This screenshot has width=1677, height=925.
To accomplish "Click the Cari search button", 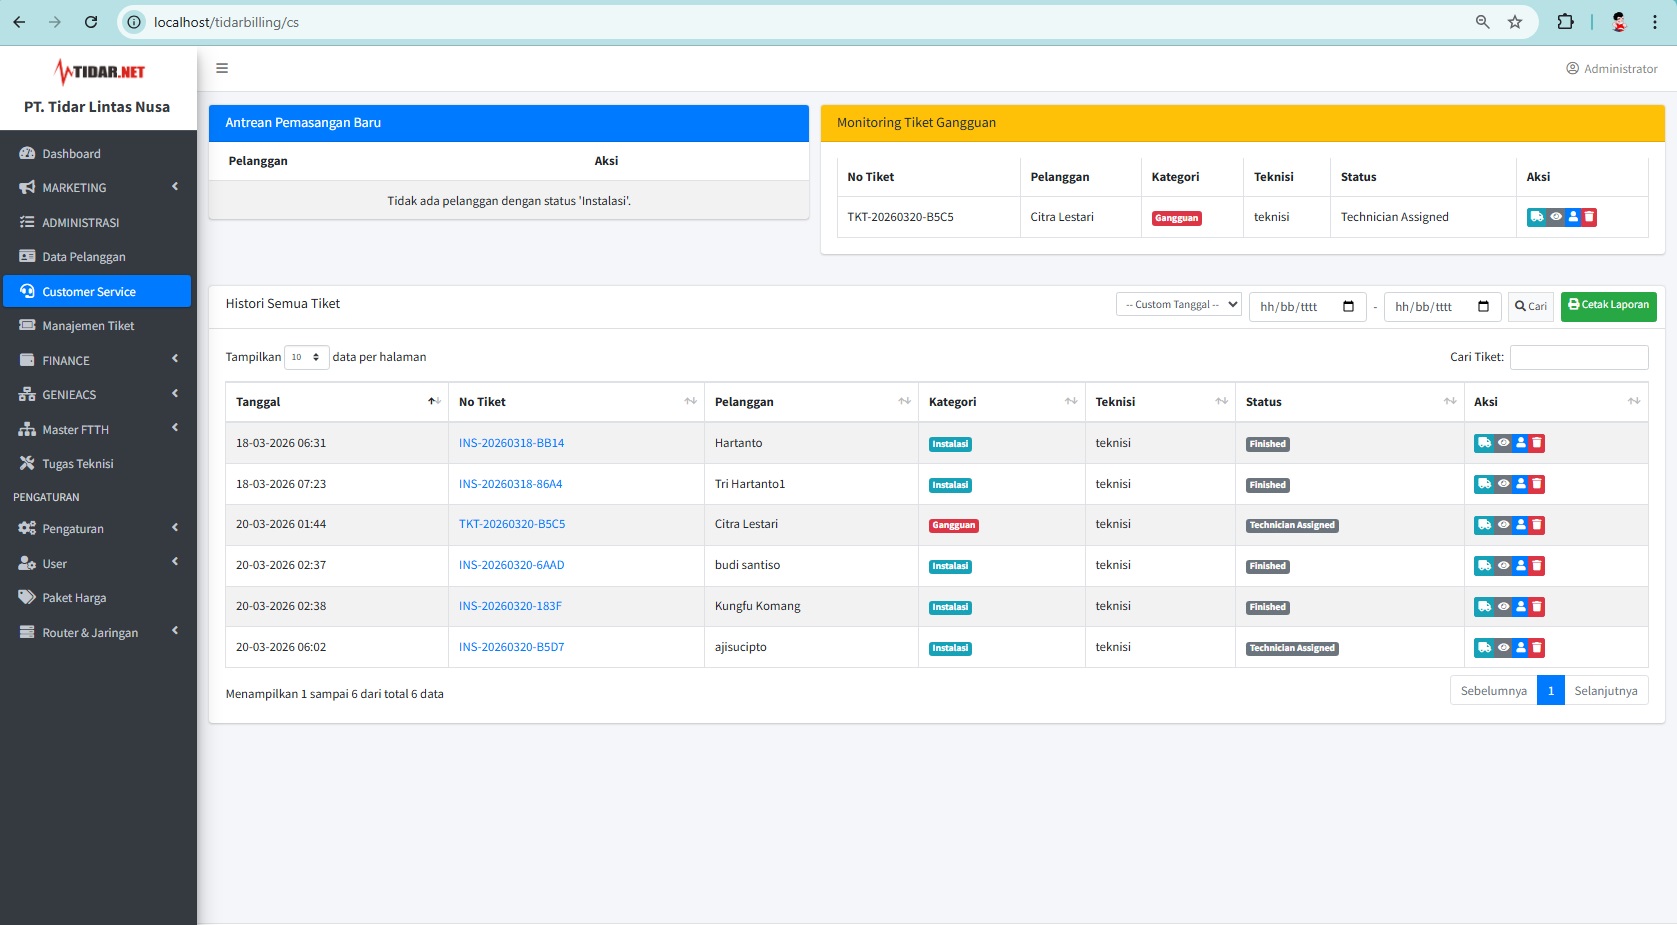I will (1530, 306).
